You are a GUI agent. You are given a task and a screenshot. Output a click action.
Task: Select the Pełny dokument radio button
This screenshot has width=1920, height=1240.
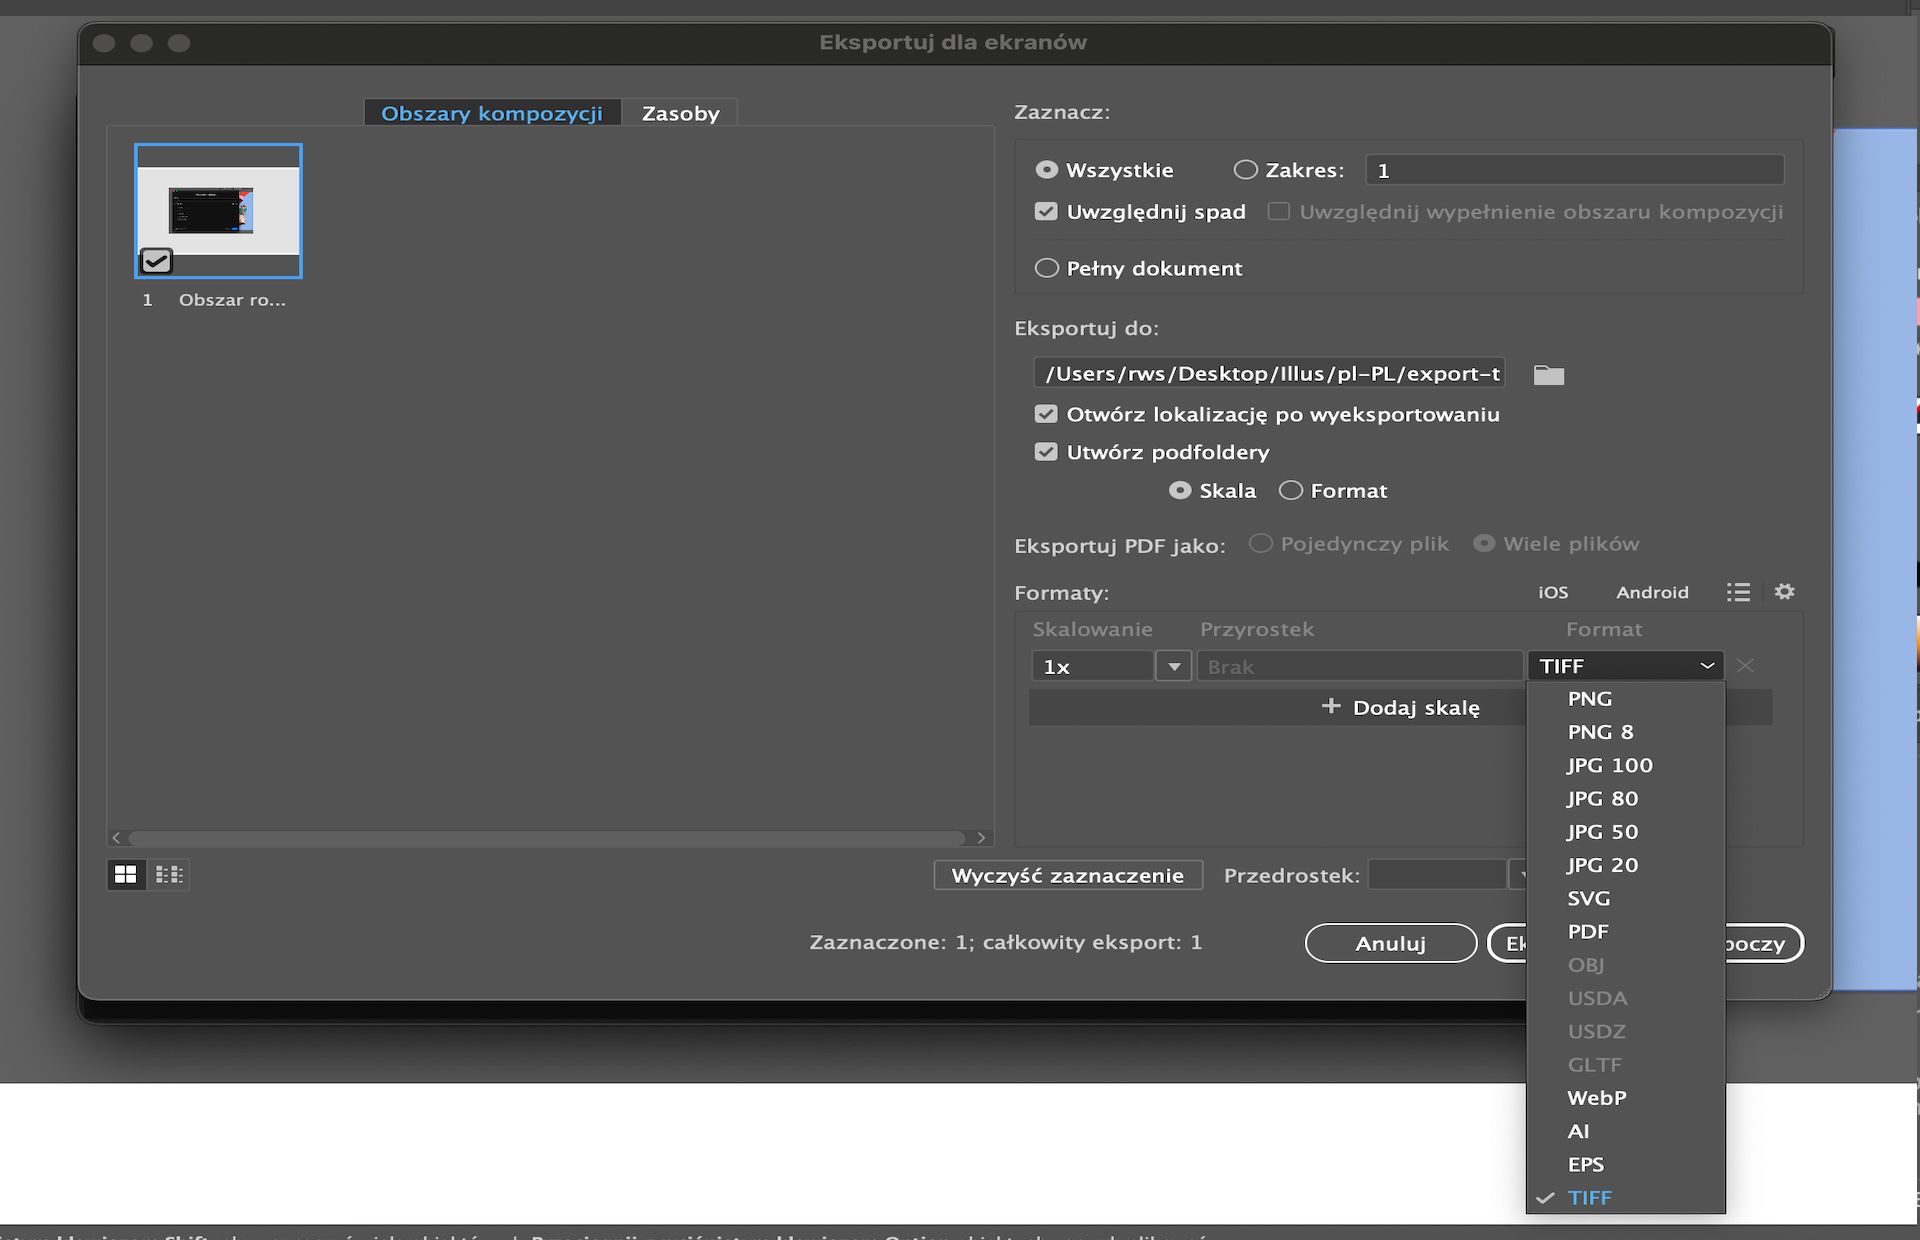tap(1046, 268)
